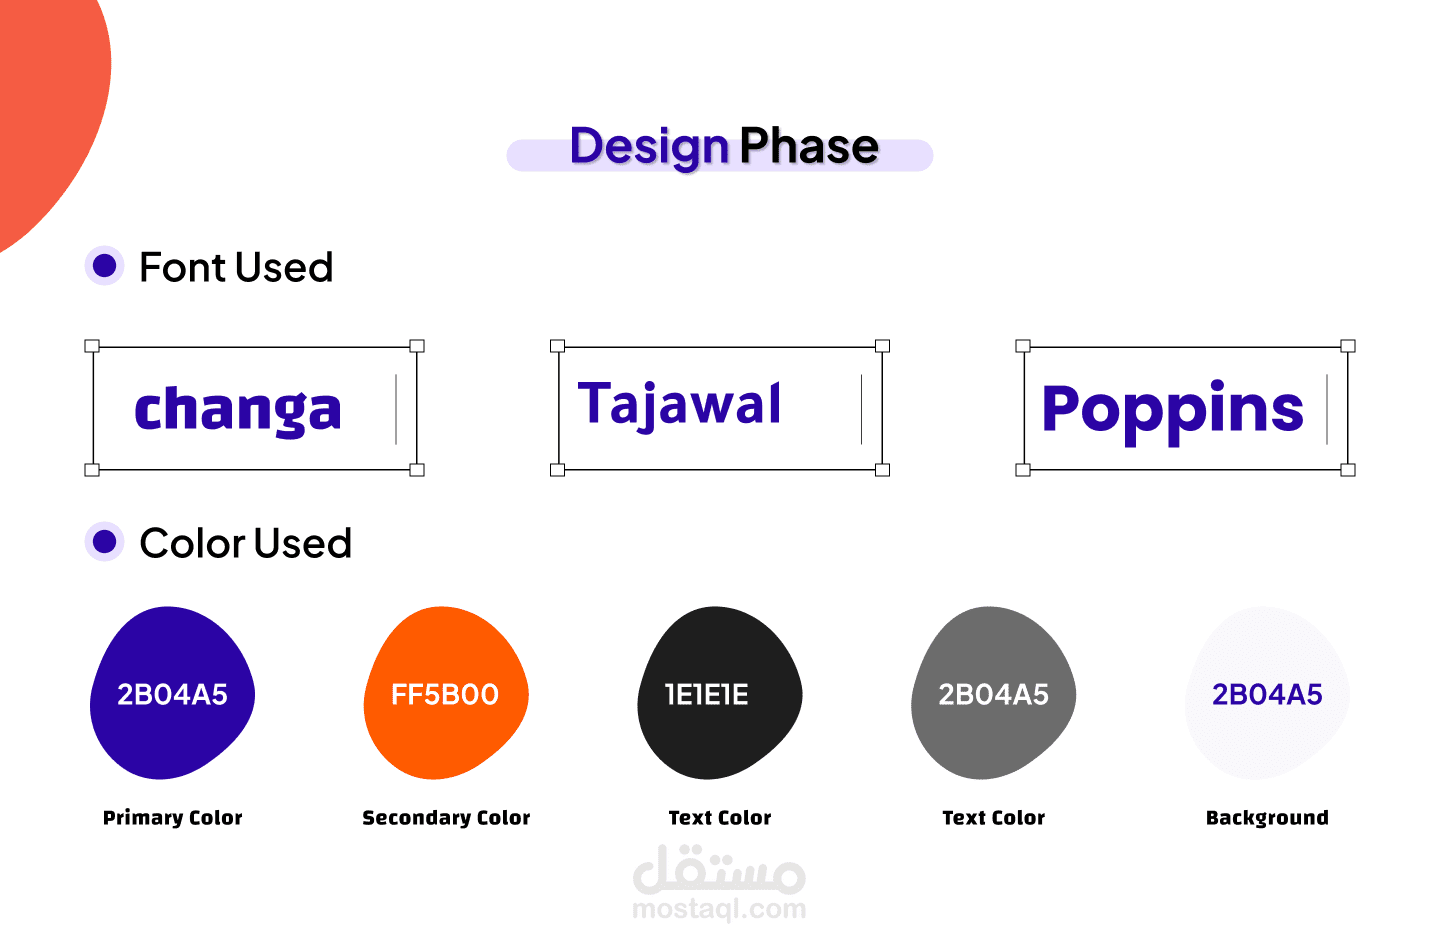
Task: Click the Design Phase heading
Action: point(723,147)
